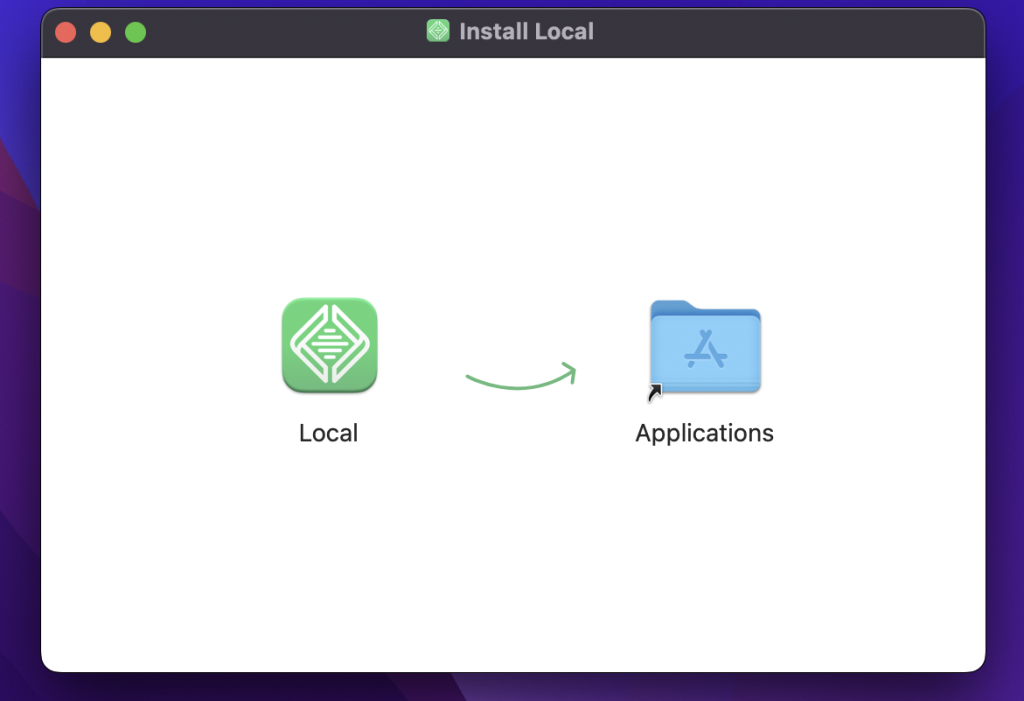Screen dimensions: 1024x701
Task: Minimize the window with the yellow button
Action: pyautogui.click(x=101, y=32)
